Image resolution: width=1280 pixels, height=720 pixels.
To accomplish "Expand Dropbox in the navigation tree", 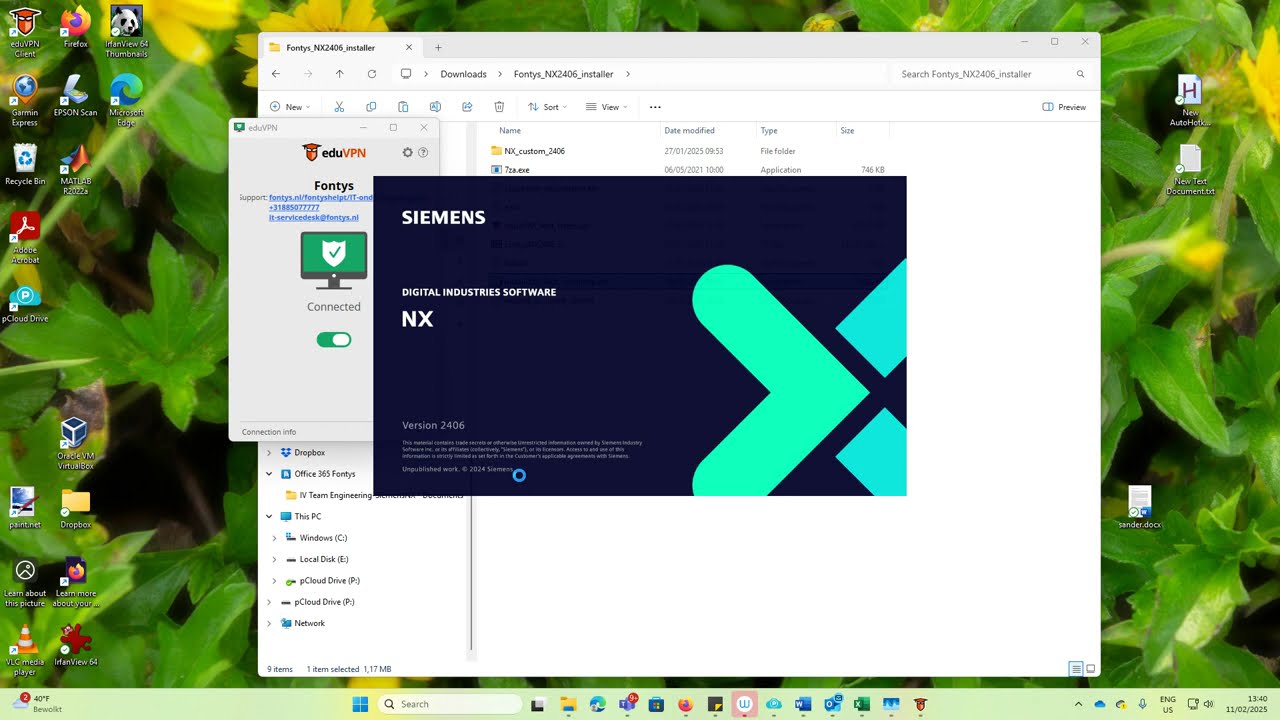I will tap(269, 453).
